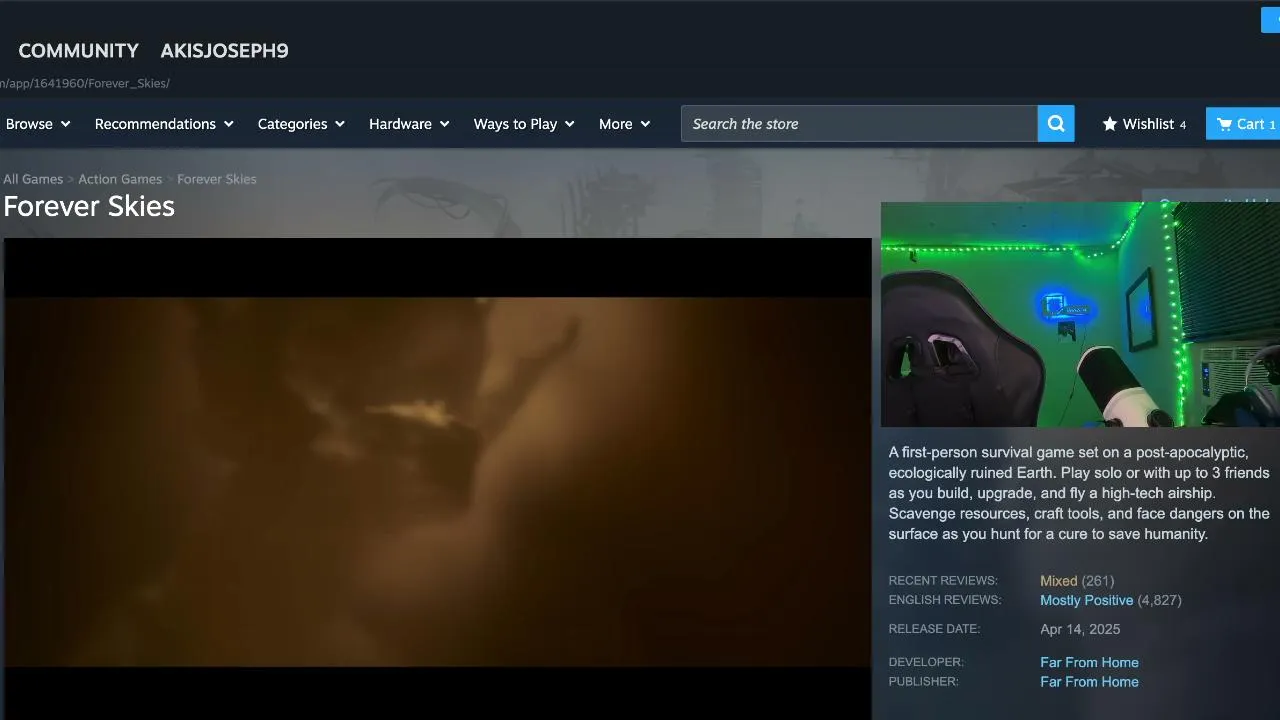This screenshot has width=1280, height=720.
Task: Click the Forever Skies breadcrumb
Action: pos(217,179)
